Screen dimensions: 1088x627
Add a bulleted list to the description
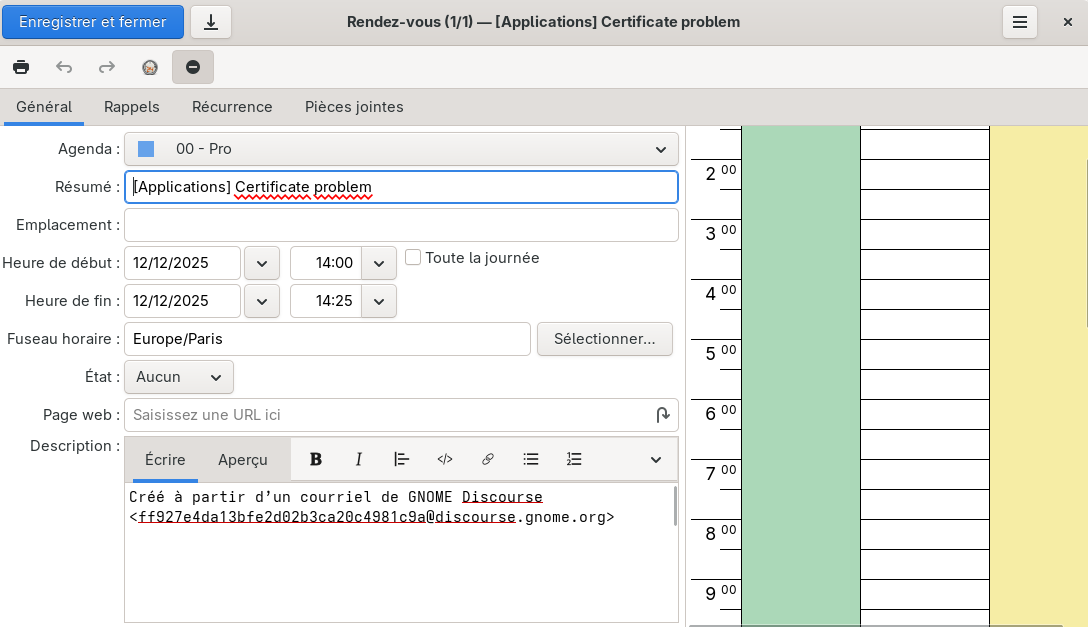(531, 459)
